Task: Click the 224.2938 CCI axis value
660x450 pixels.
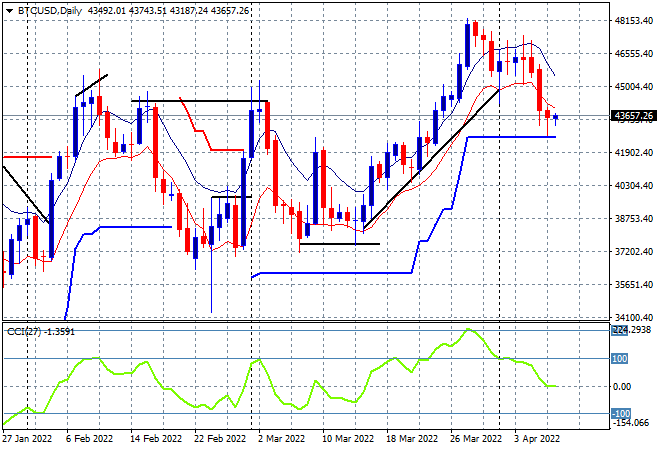Action: pyautogui.click(x=631, y=330)
